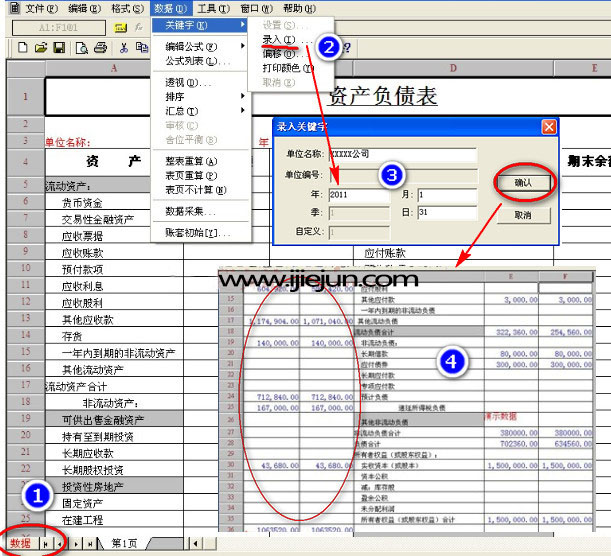
Task: Click the New file toolbar icon
Action: 23,47
